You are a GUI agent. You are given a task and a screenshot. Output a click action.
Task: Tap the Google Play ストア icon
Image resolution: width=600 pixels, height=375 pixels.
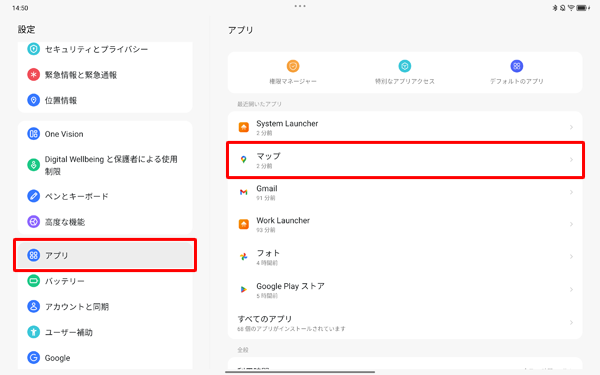point(244,290)
